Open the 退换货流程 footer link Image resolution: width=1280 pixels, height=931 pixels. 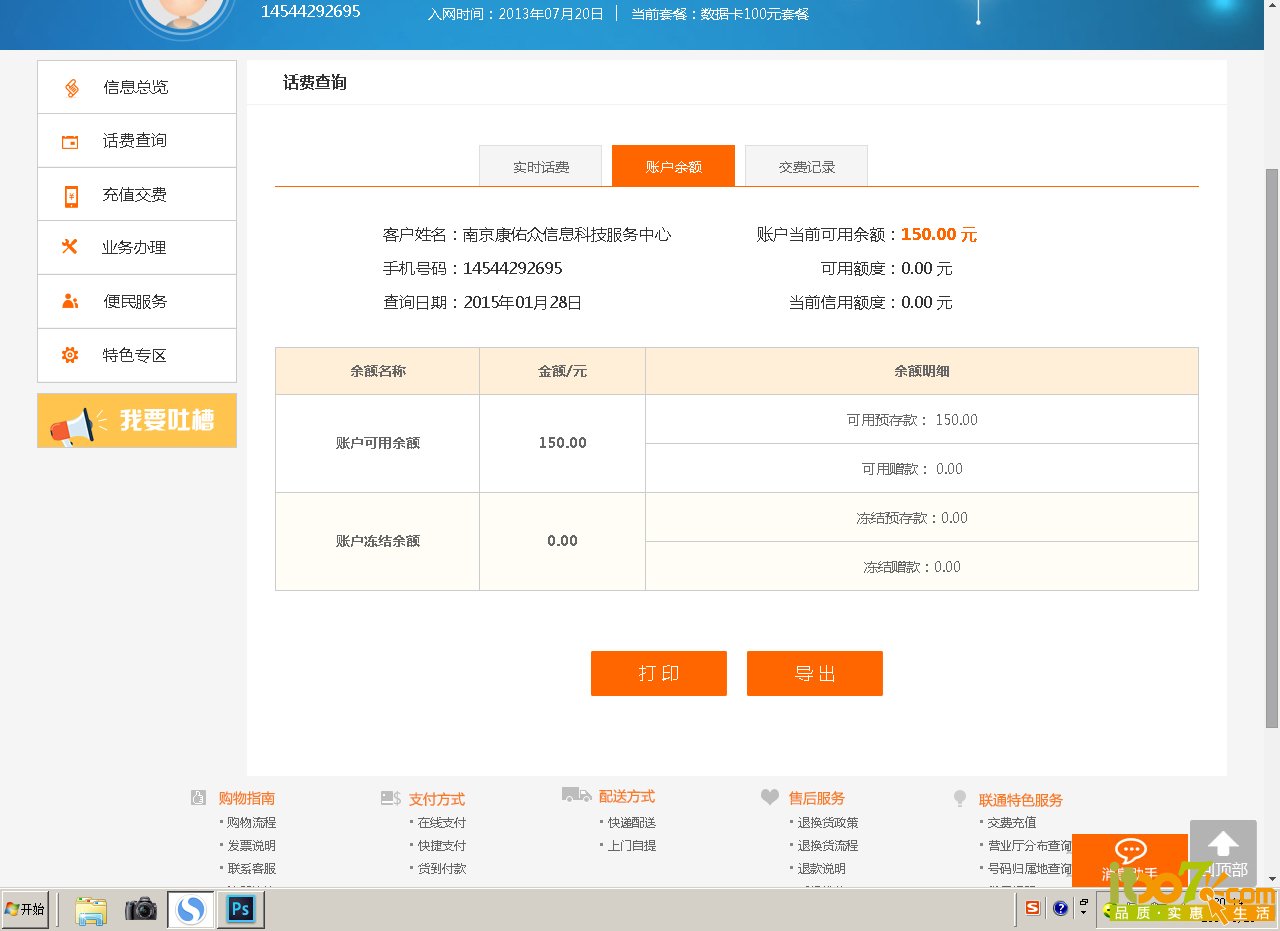[x=828, y=846]
